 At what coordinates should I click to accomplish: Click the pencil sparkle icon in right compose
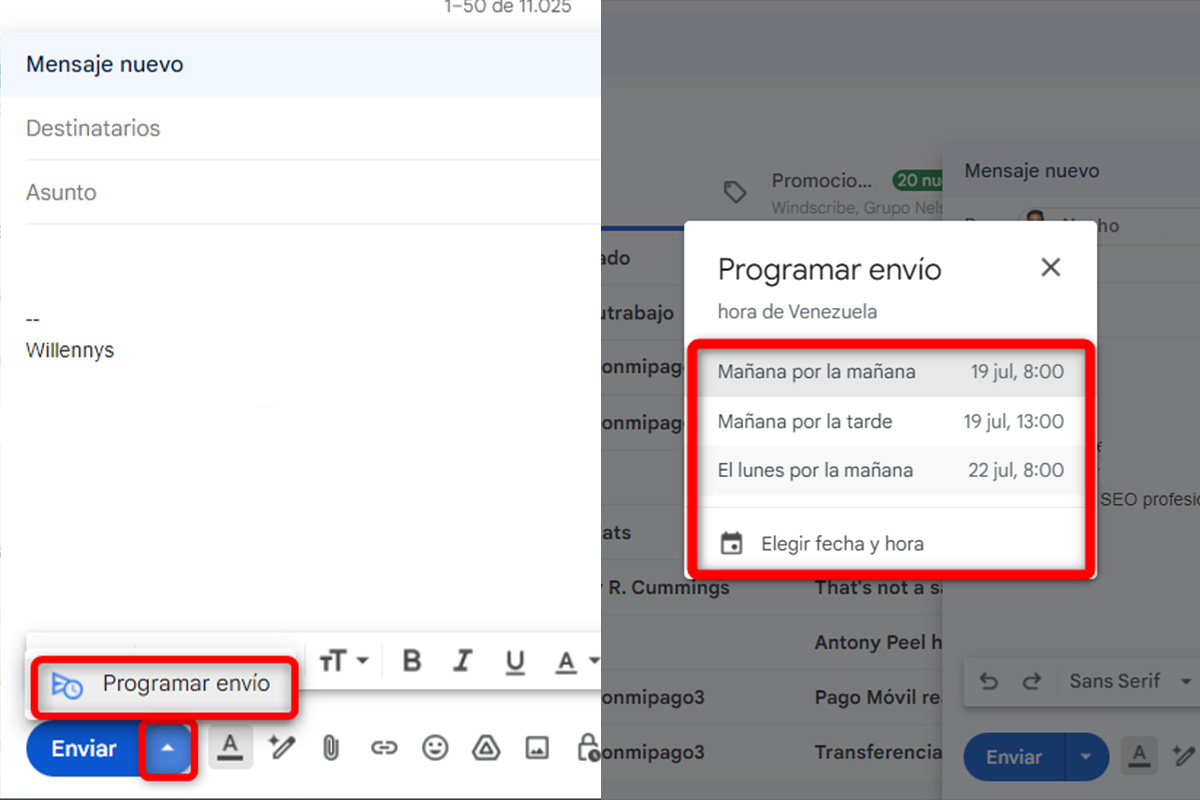1185,757
